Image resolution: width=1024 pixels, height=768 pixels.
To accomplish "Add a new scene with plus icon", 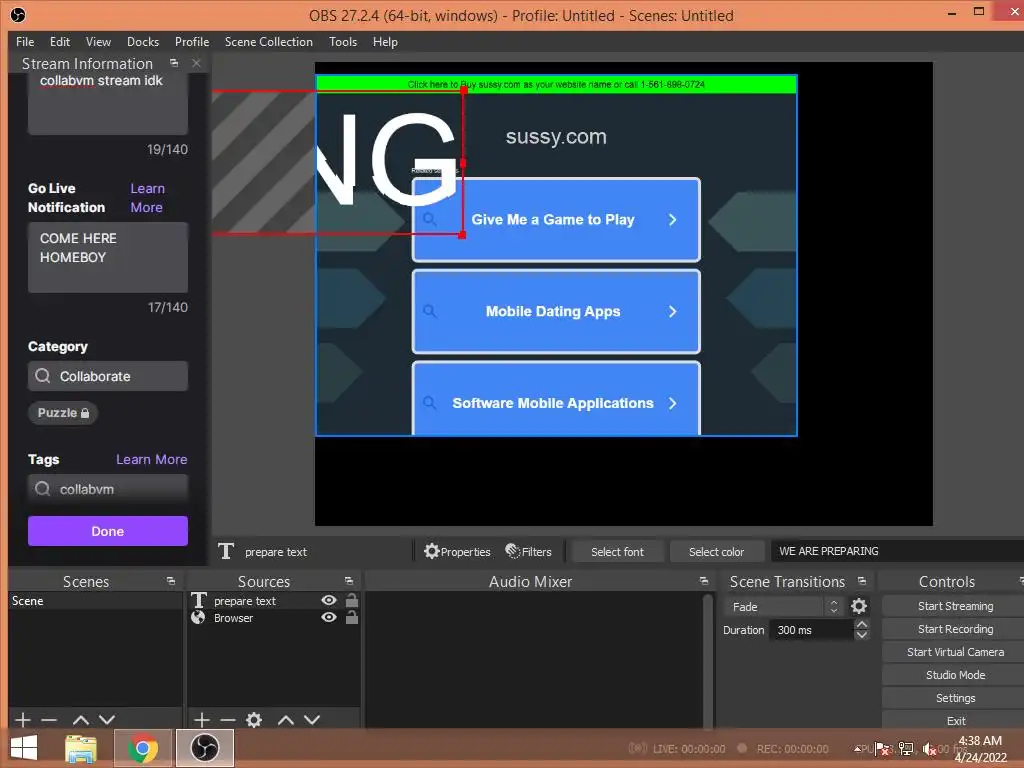I will 23,720.
